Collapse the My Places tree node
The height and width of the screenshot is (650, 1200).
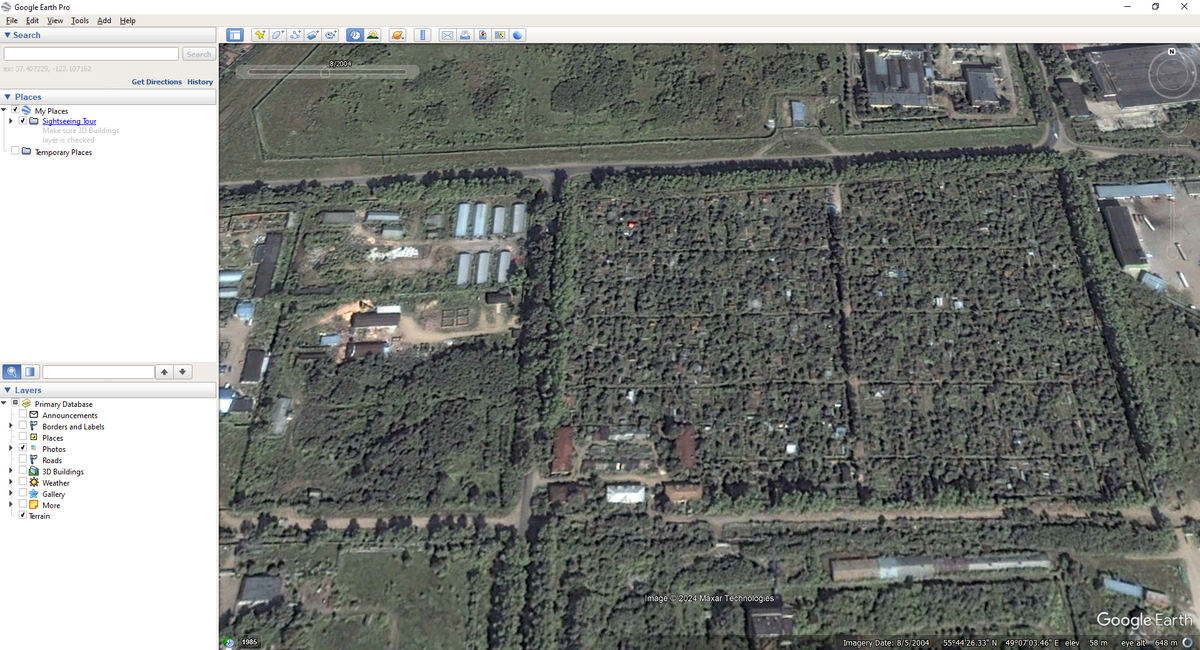click(x=4, y=110)
